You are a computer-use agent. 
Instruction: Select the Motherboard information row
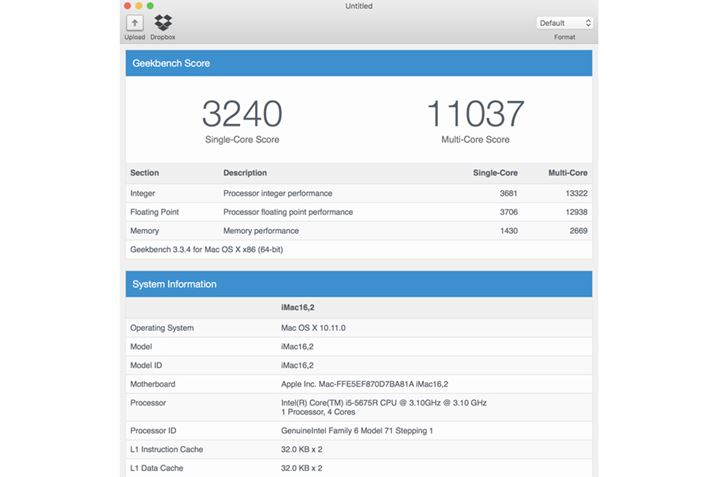[x=358, y=384]
